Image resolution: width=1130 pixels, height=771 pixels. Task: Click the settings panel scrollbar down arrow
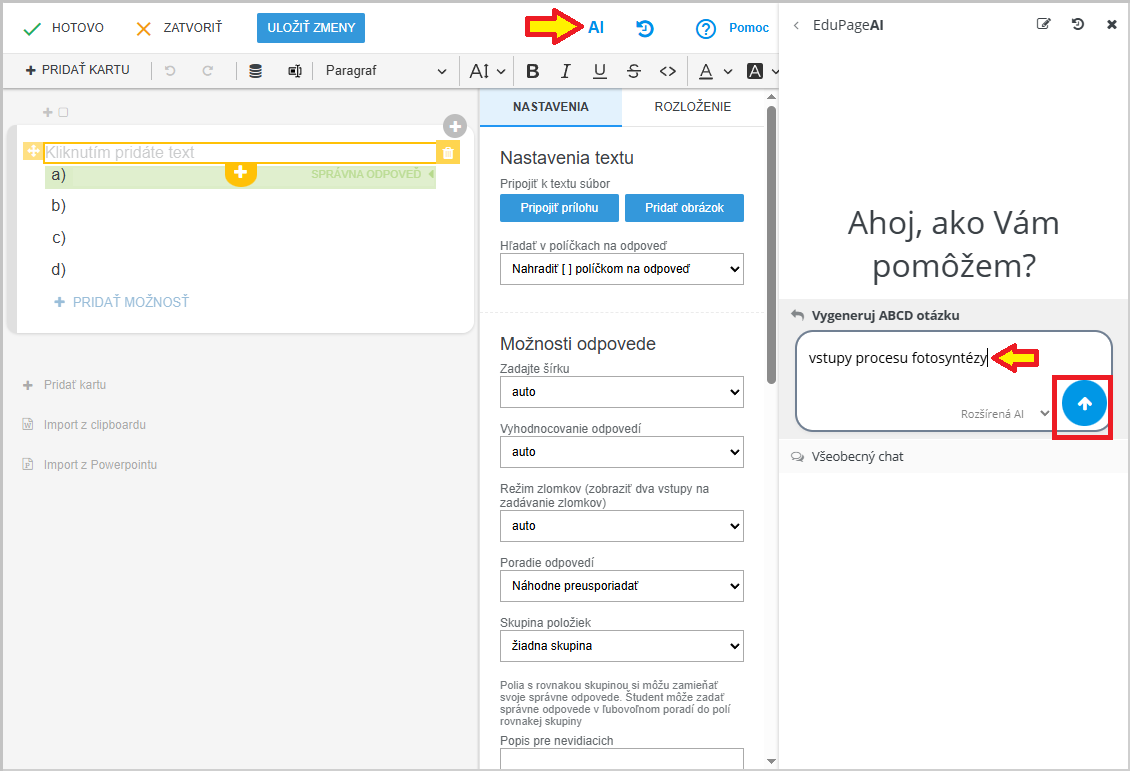771,761
